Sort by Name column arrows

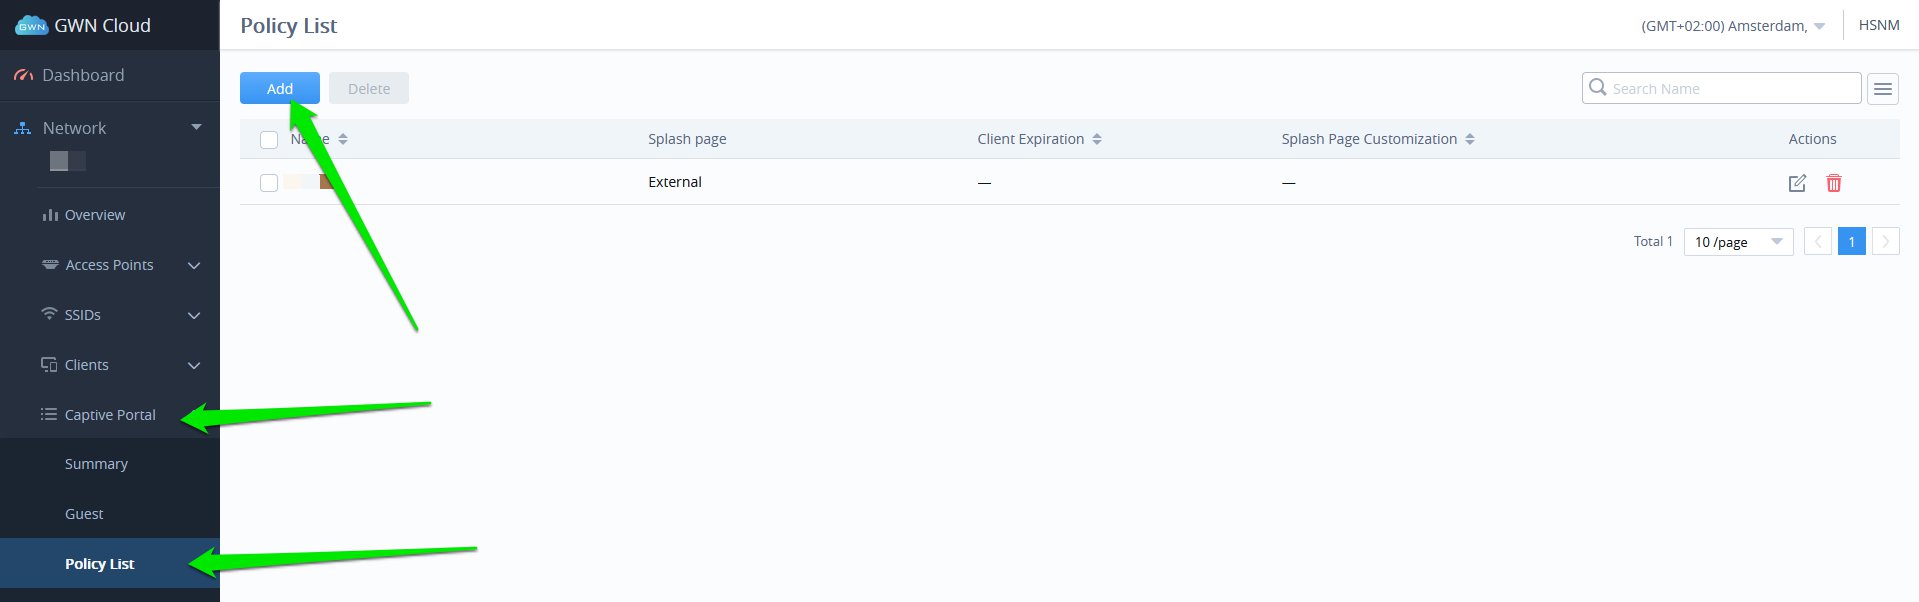coord(343,139)
